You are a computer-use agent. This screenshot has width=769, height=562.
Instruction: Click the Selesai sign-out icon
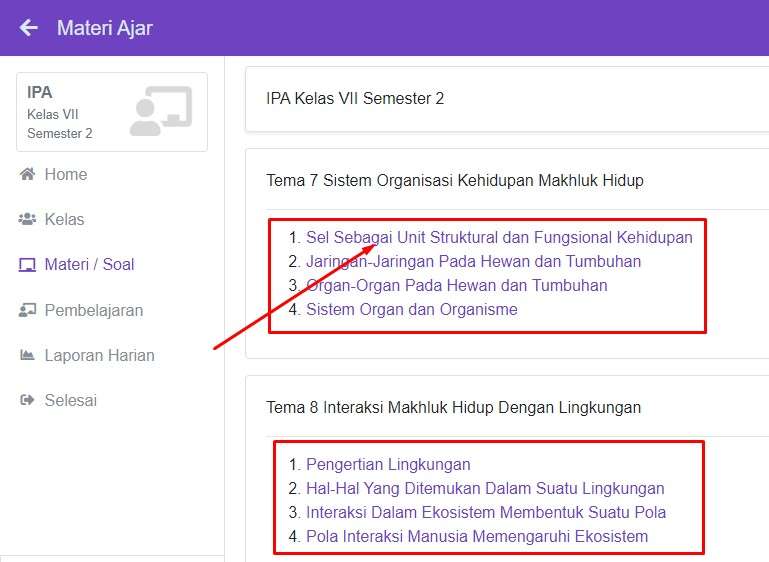pyautogui.click(x=27, y=401)
